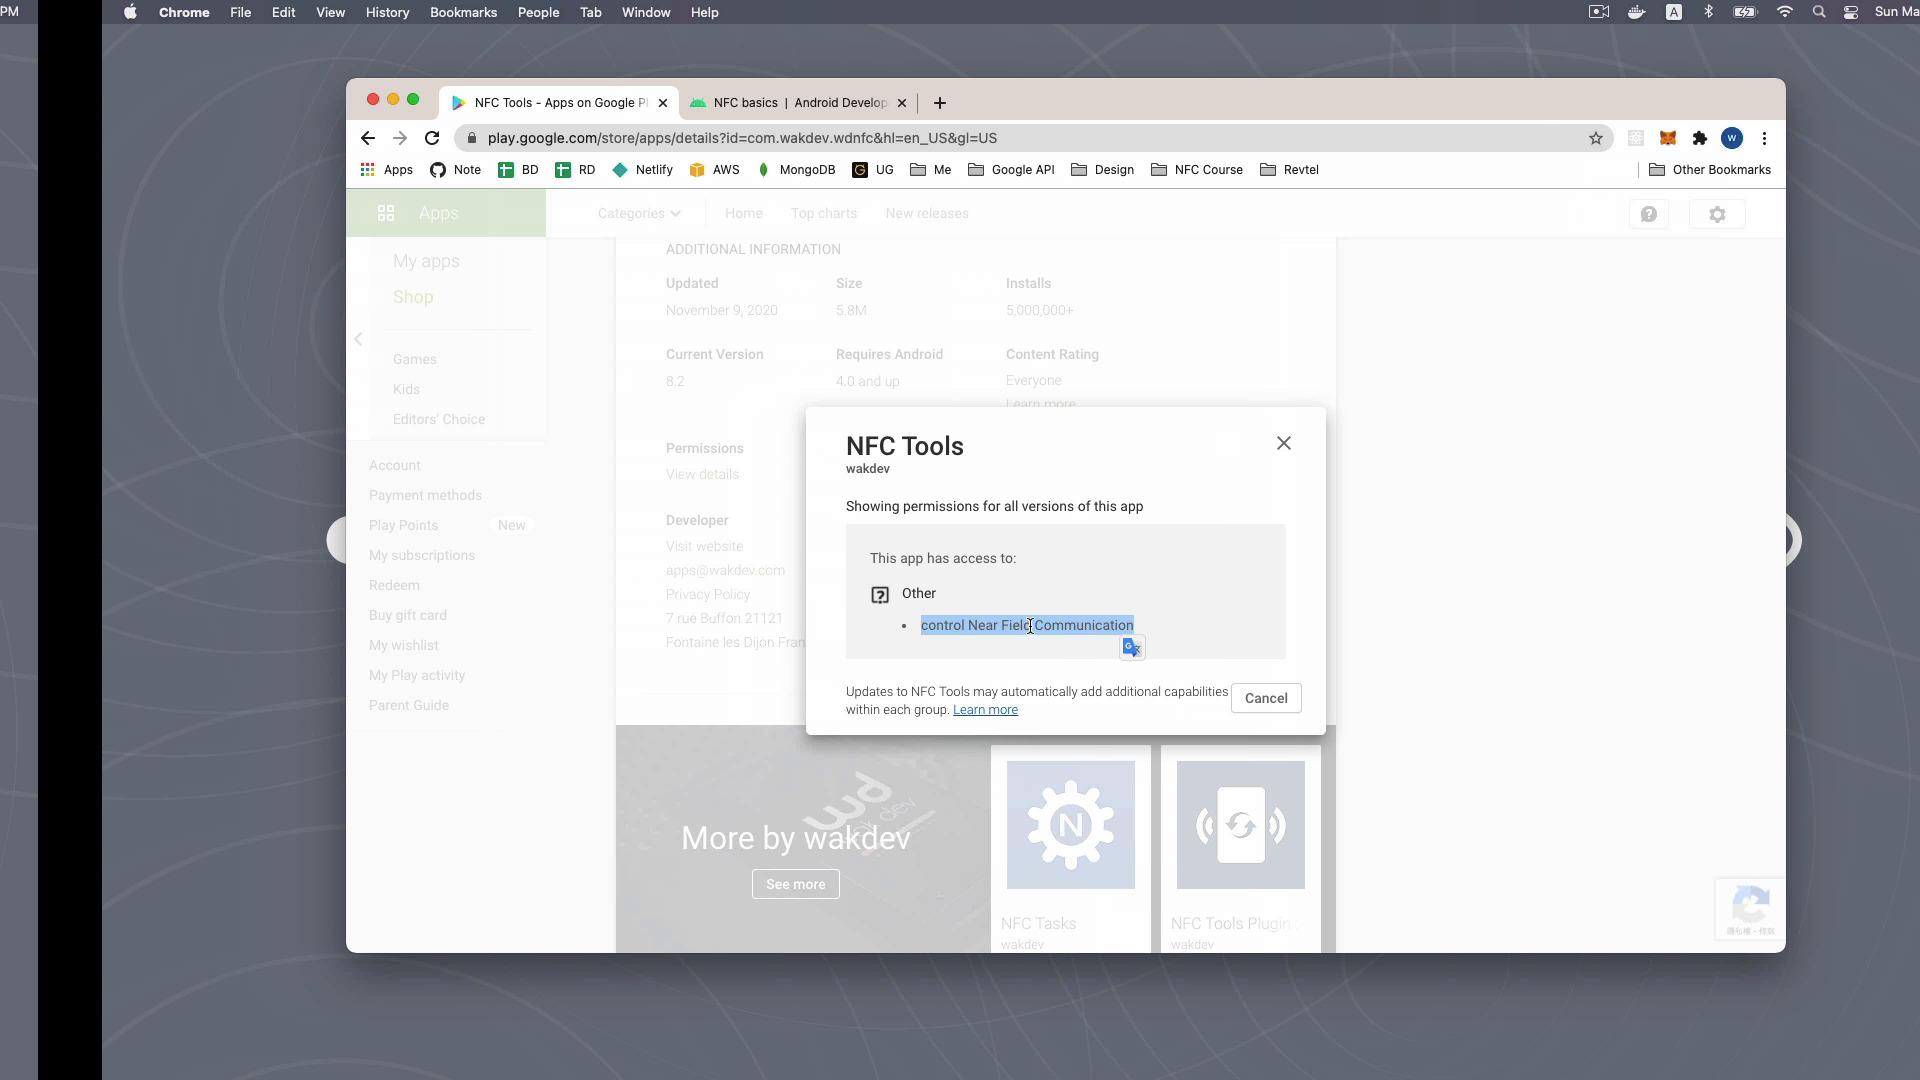Close the NFC Tools permissions dialog
The image size is (1920, 1080).
[1282, 442]
